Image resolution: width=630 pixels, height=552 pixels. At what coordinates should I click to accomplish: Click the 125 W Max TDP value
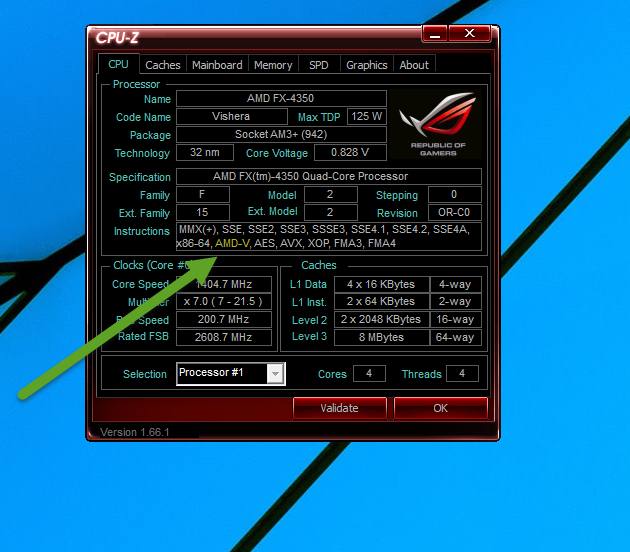coord(366,117)
